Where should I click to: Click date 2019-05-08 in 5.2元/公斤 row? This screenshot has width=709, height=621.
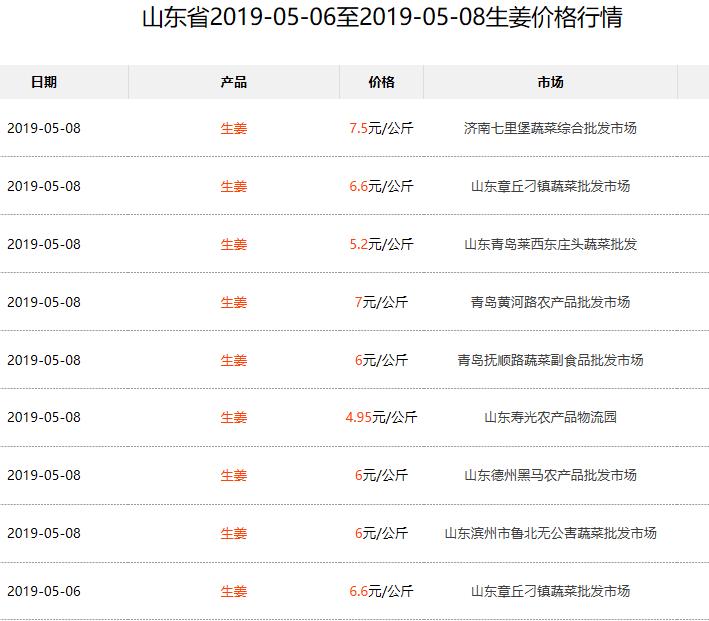(44, 244)
